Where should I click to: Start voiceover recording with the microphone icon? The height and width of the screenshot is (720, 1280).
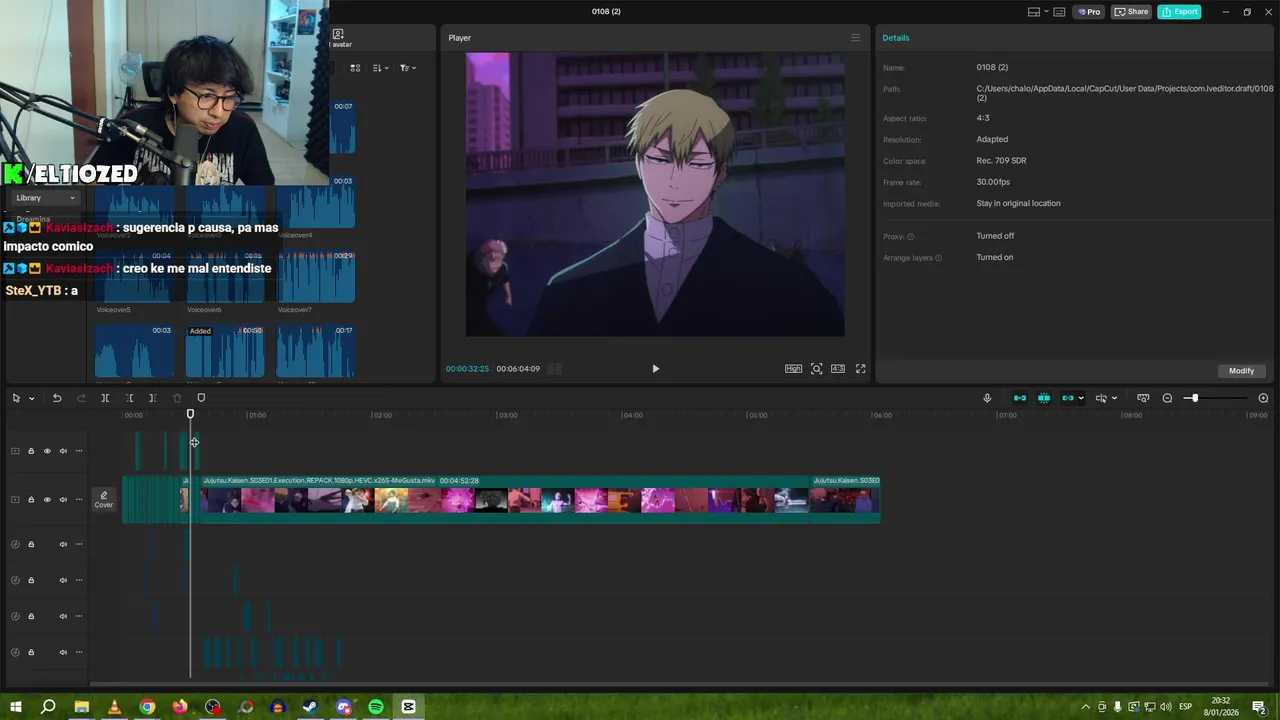click(x=987, y=398)
